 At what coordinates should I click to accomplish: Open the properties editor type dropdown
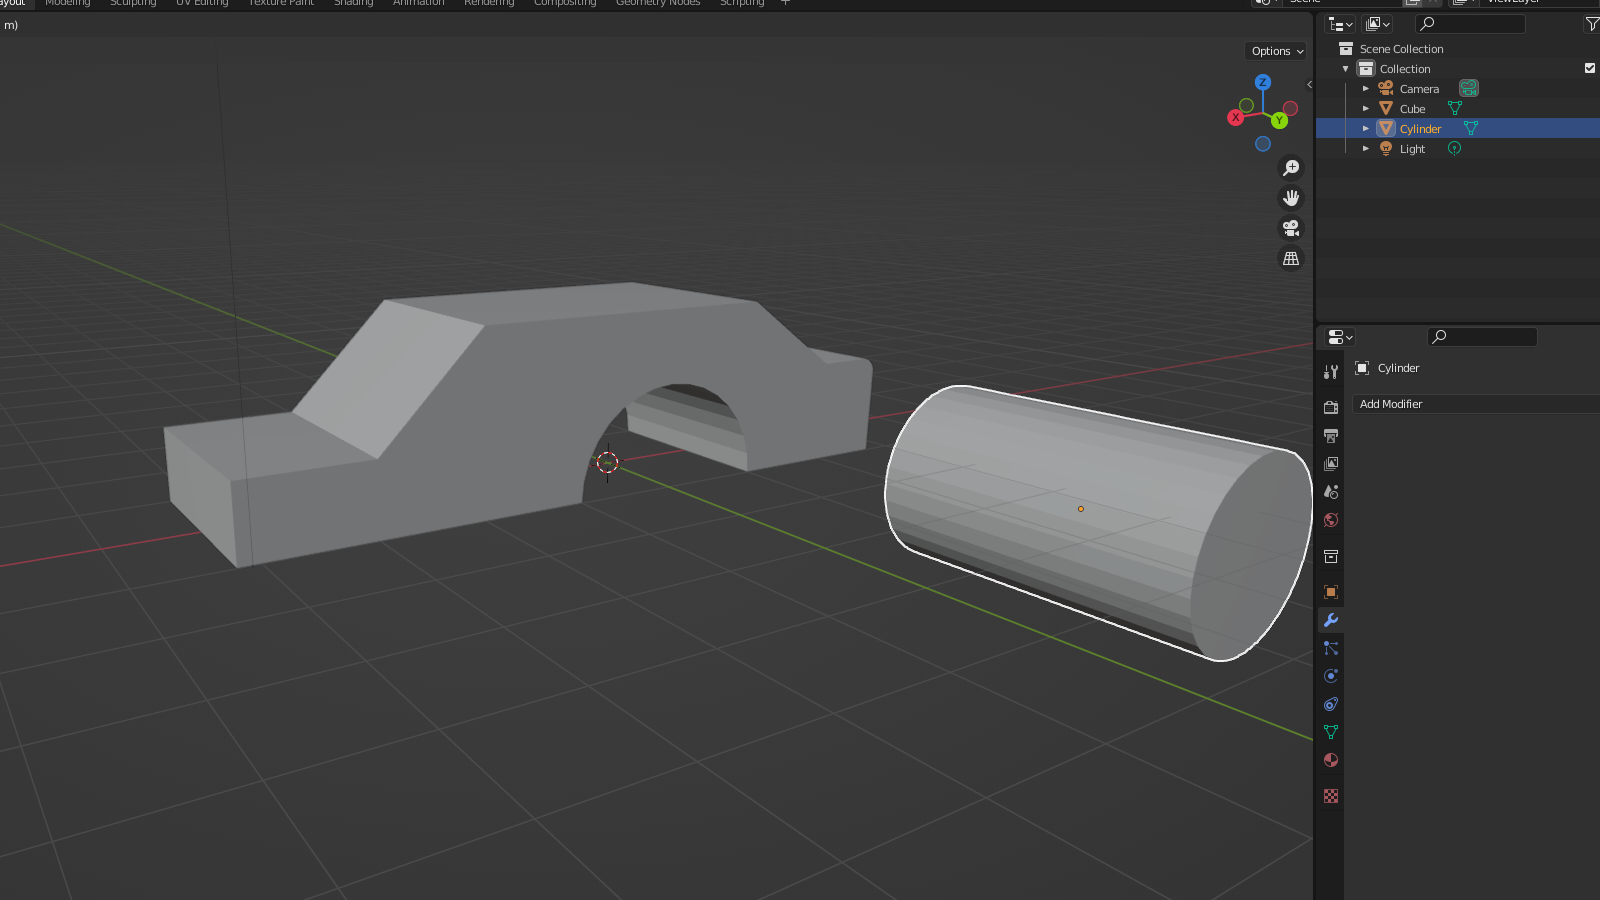click(1340, 337)
